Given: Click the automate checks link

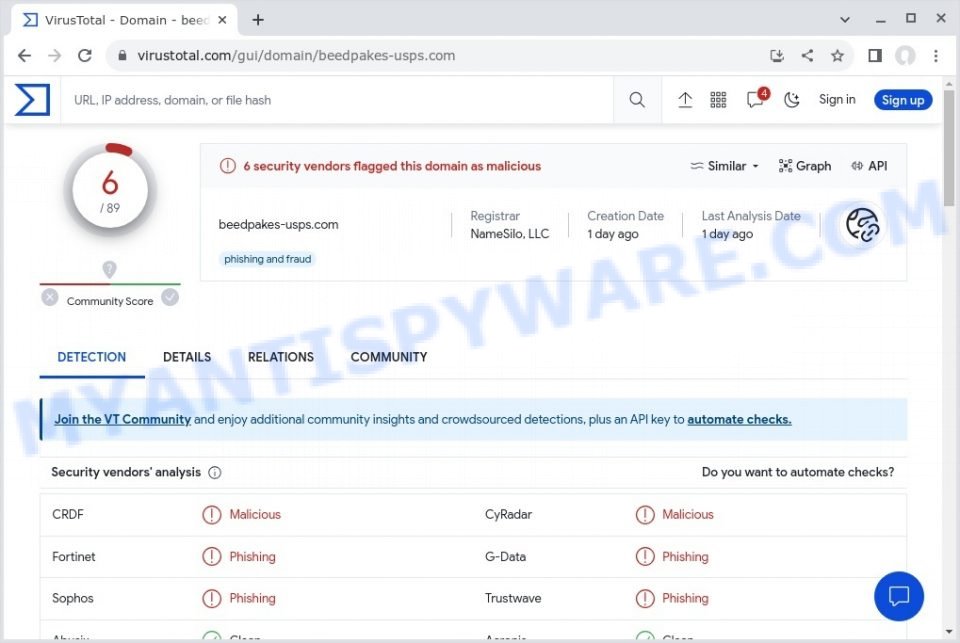Looking at the screenshot, I should tap(739, 419).
